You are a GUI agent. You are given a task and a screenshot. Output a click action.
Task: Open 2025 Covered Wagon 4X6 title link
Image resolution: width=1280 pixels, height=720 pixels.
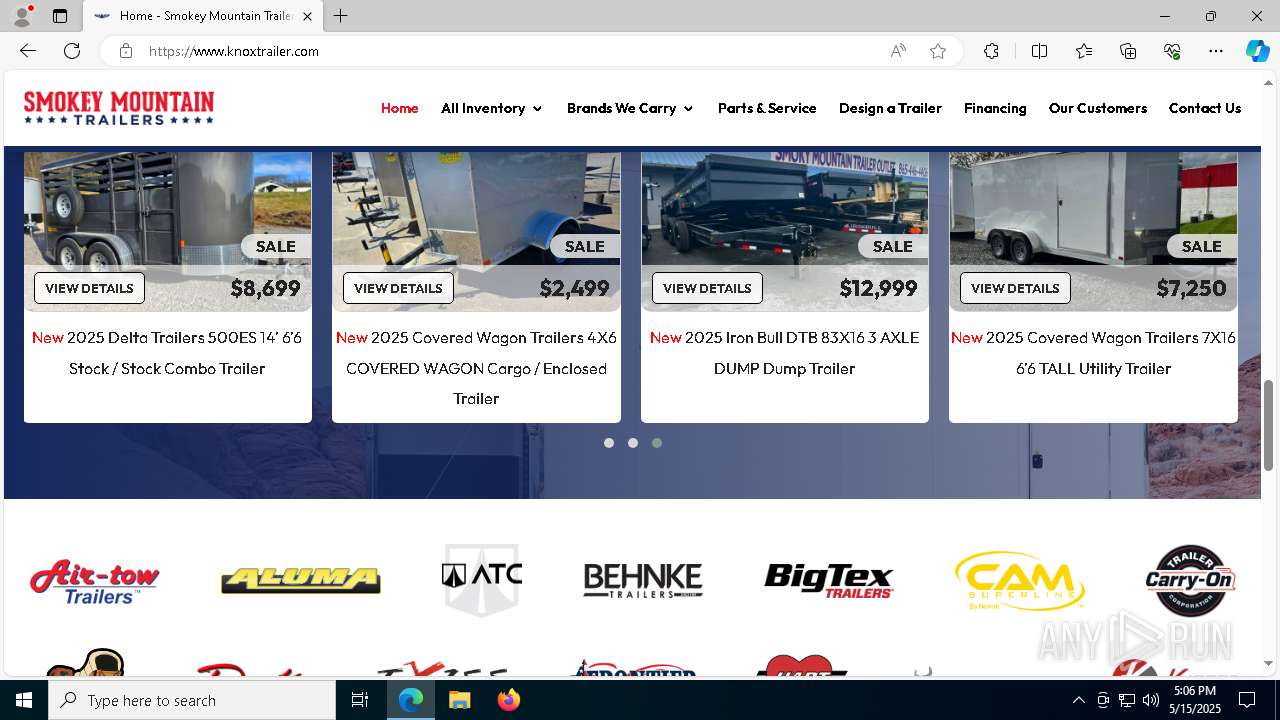tap(476, 368)
